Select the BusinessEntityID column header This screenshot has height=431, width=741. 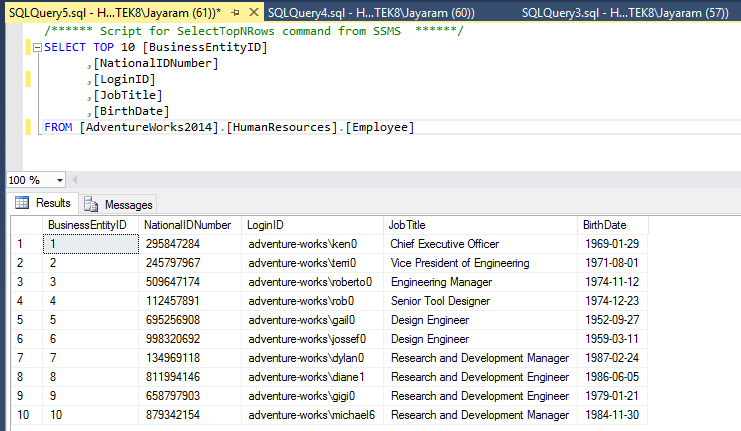[x=91, y=225]
